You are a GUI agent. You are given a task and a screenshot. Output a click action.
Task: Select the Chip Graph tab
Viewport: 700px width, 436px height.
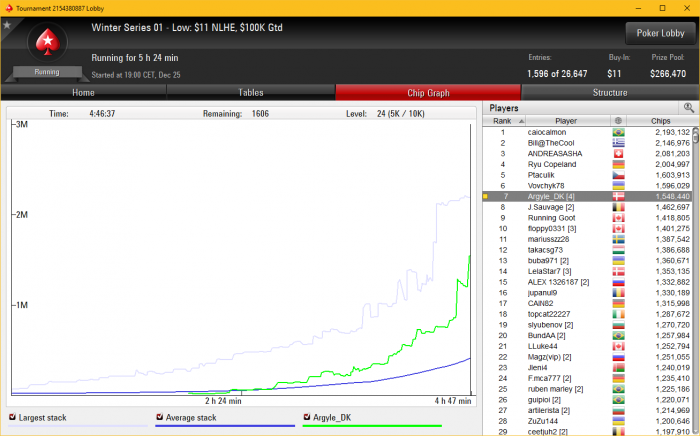point(428,92)
